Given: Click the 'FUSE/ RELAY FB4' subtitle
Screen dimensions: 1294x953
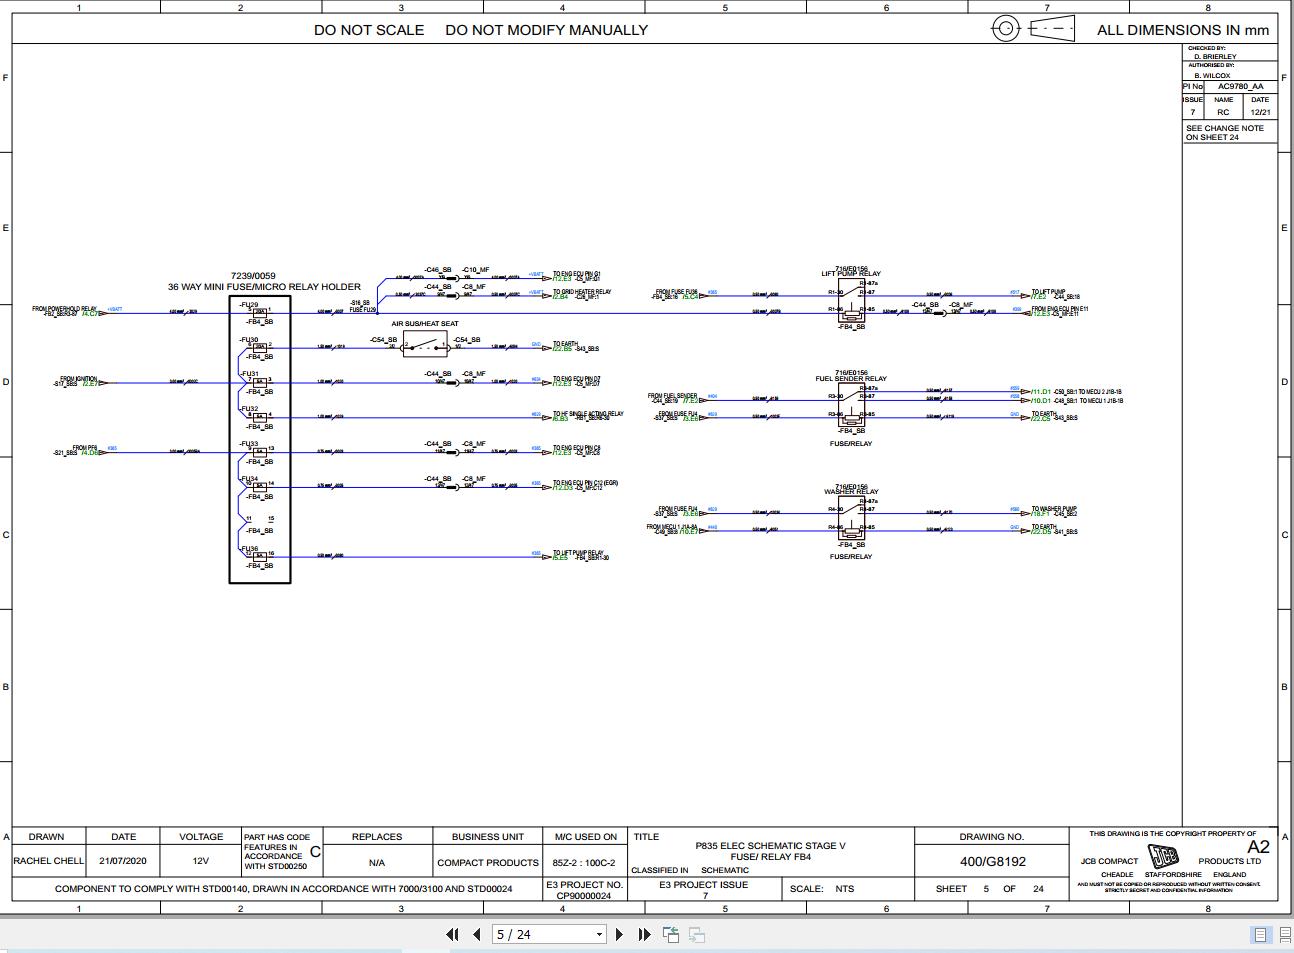Looking at the screenshot, I should [770, 857].
